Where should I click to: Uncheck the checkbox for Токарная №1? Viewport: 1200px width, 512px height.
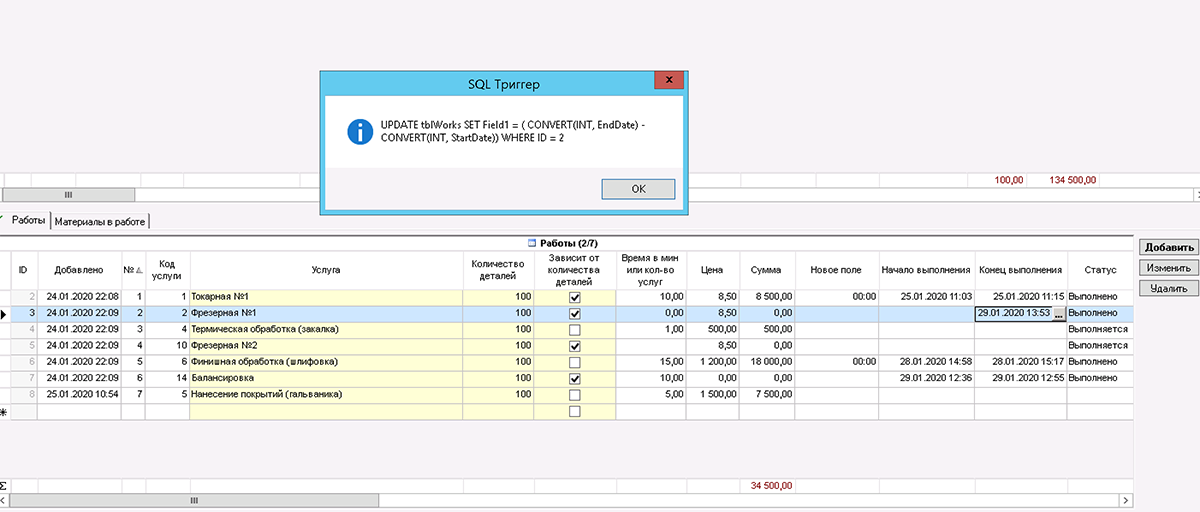click(574, 297)
